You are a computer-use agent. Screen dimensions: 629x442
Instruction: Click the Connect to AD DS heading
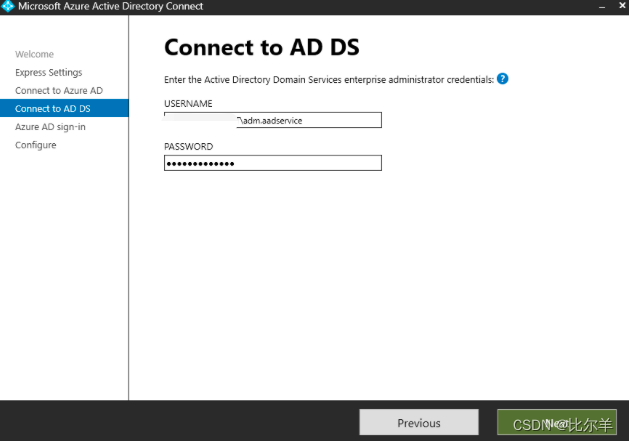pyautogui.click(x=262, y=47)
